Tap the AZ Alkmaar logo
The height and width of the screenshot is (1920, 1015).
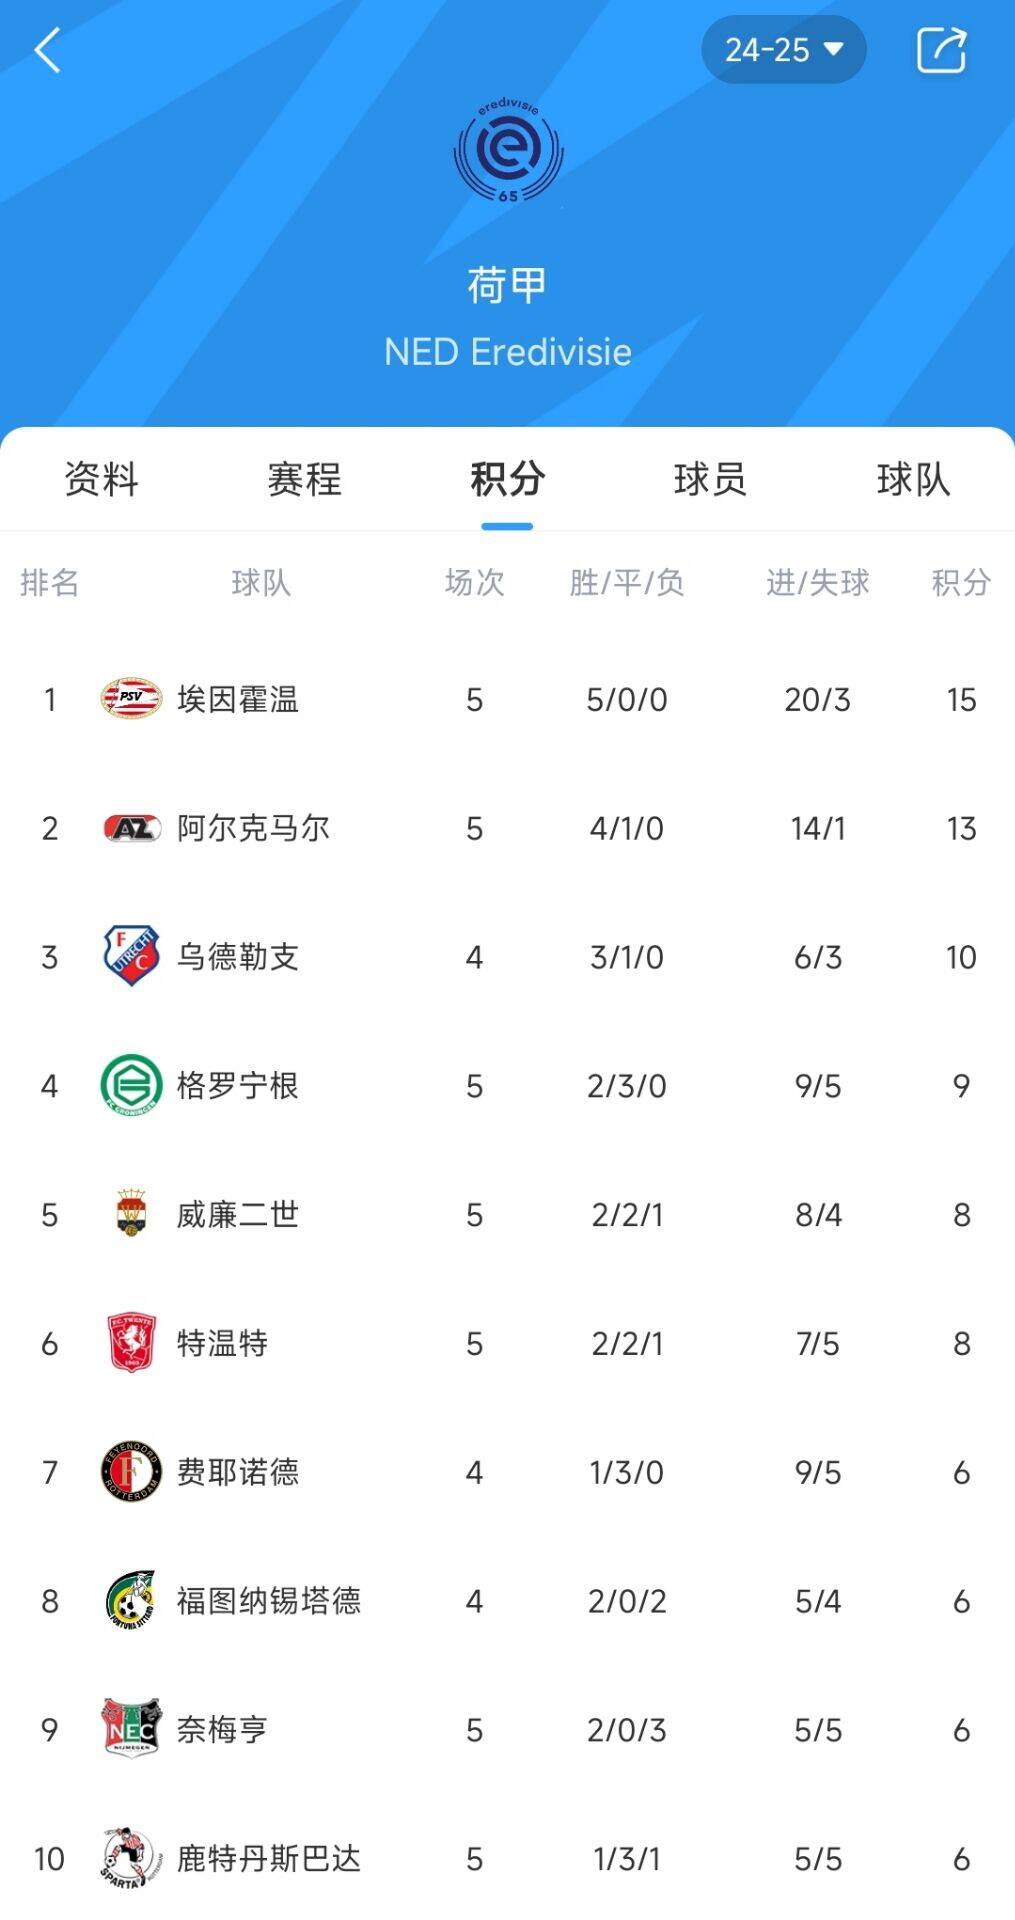coord(131,828)
